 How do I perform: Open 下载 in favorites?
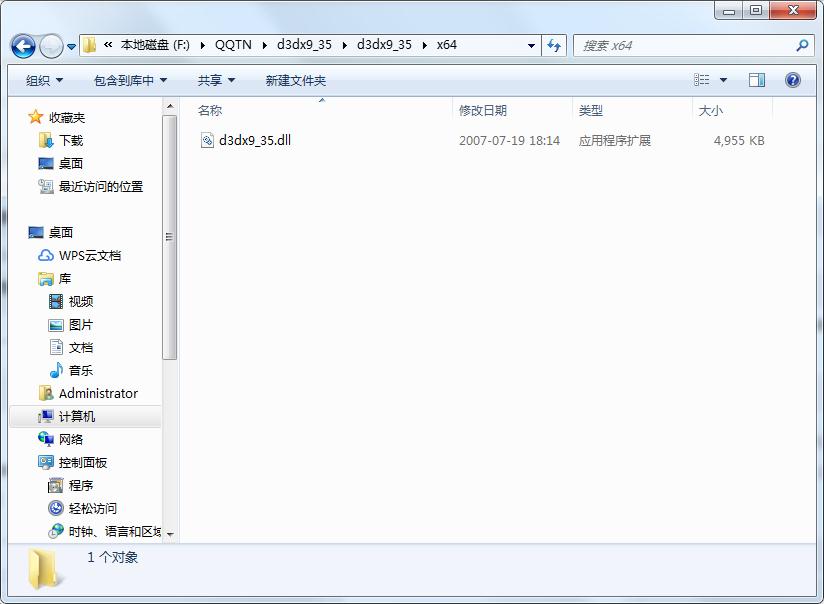[71, 140]
